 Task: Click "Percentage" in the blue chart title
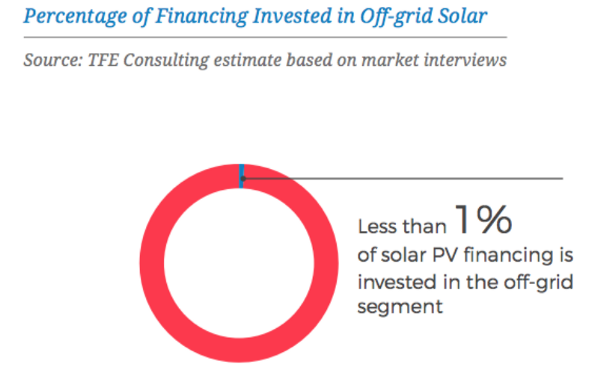click(x=75, y=16)
